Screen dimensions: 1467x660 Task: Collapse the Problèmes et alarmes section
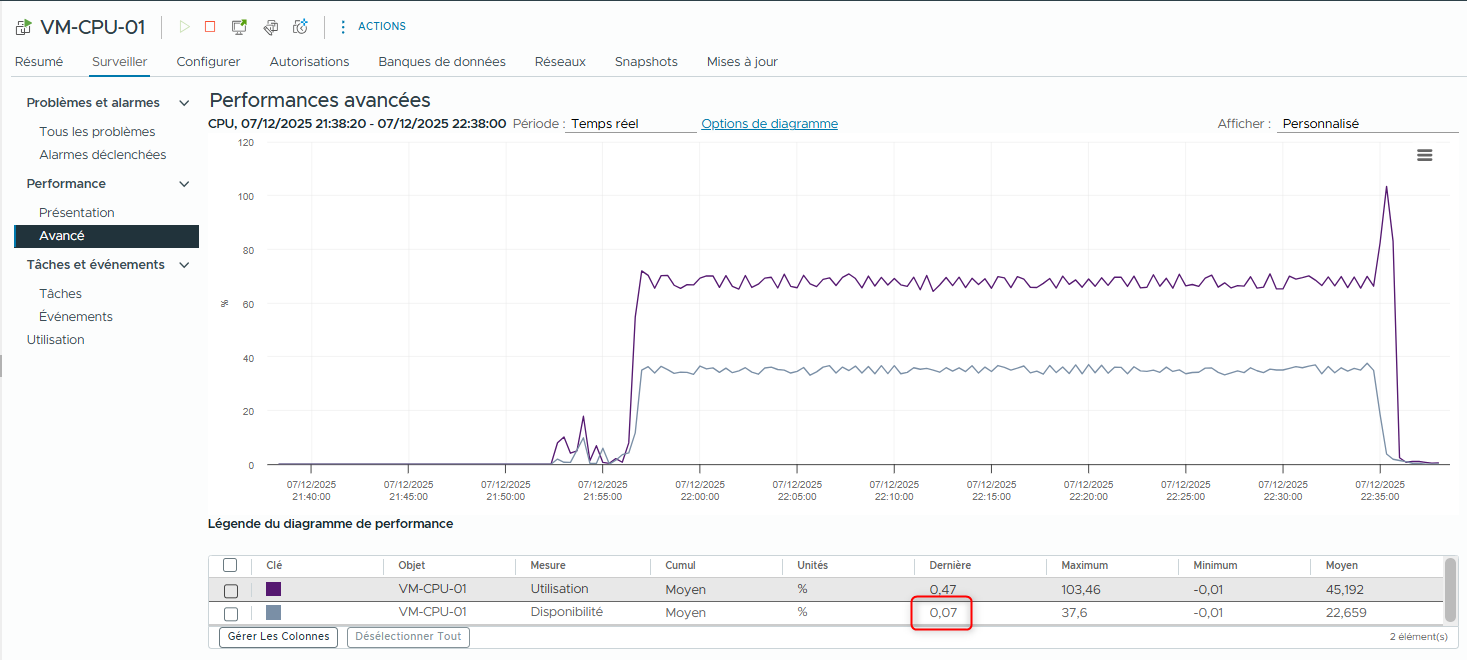[x=183, y=103]
